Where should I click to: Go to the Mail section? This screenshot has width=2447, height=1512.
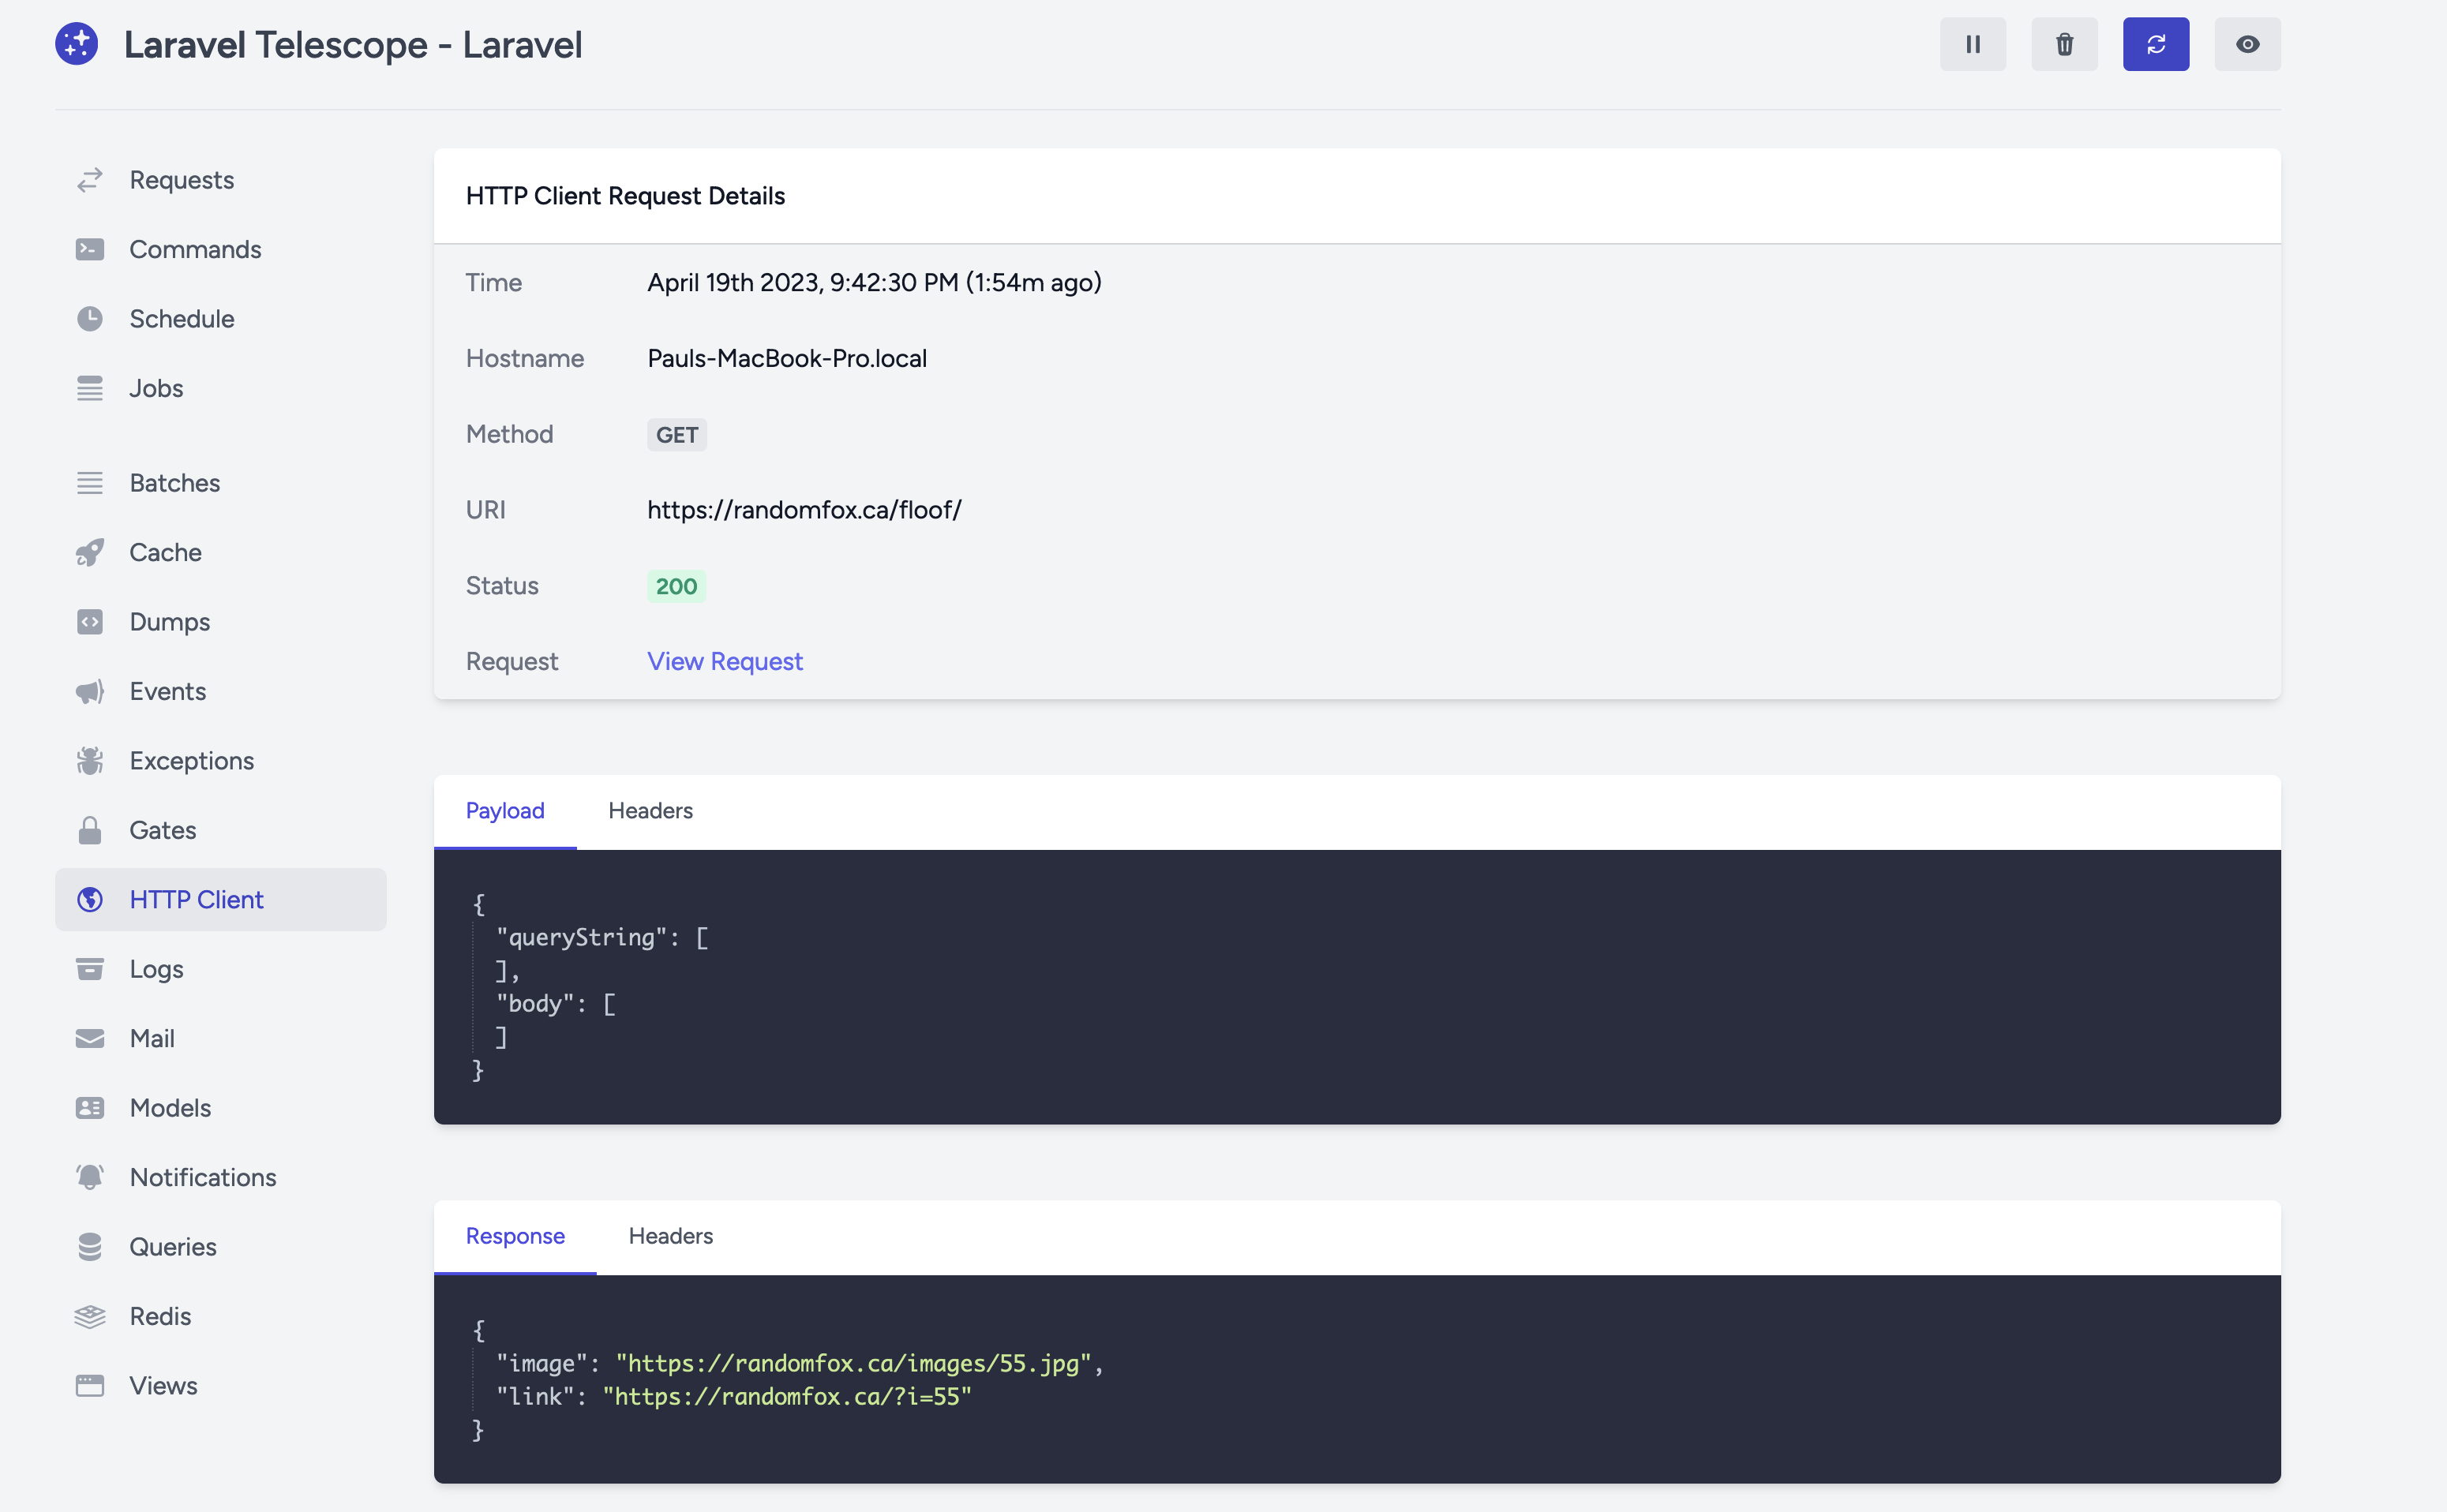[x=221, y=1039]
